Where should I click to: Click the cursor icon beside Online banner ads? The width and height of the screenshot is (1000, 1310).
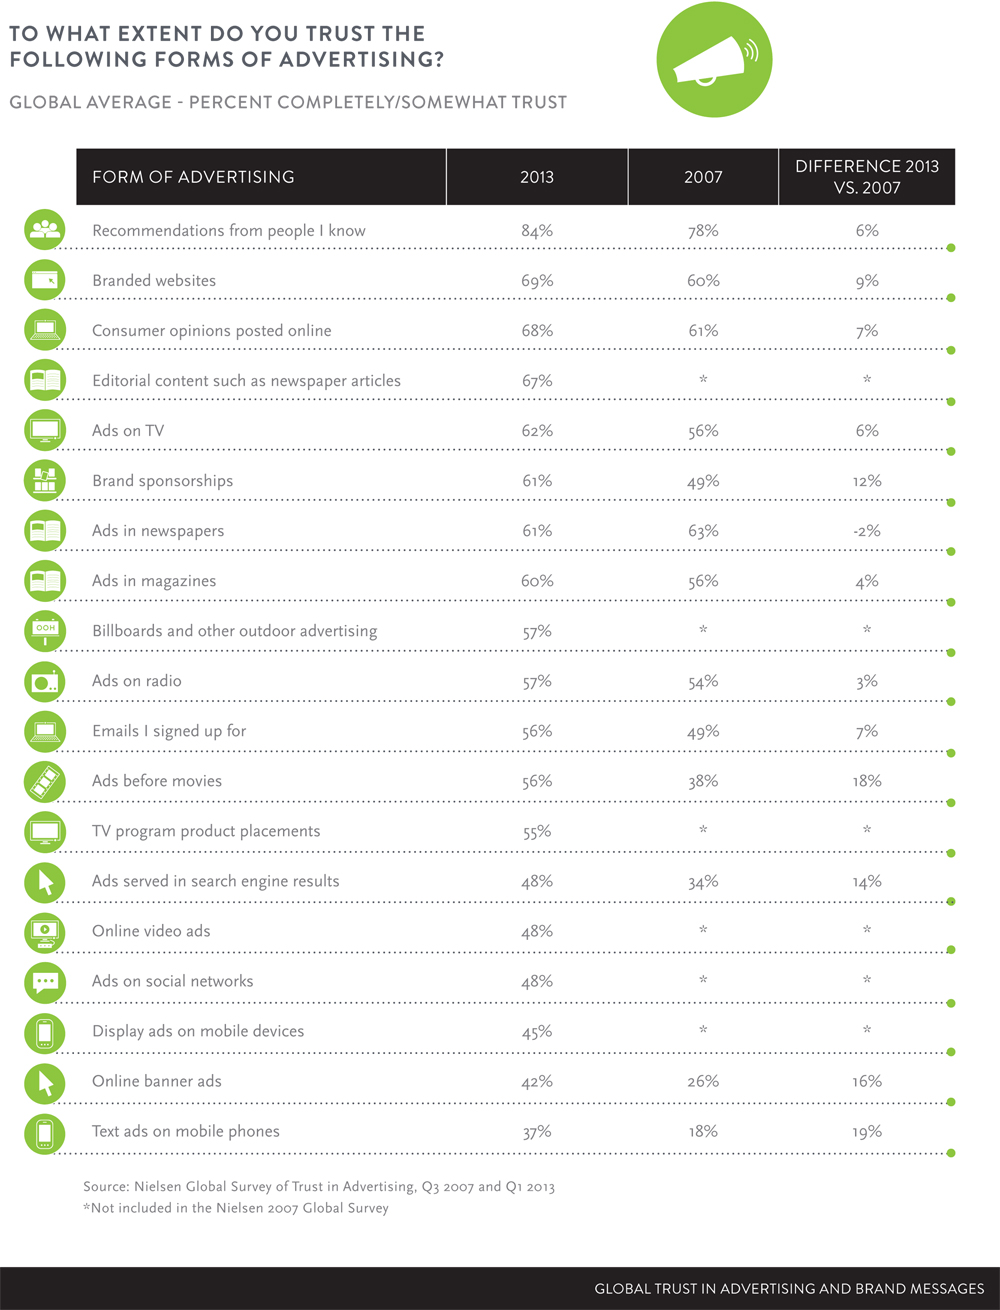click(45, 1082)
